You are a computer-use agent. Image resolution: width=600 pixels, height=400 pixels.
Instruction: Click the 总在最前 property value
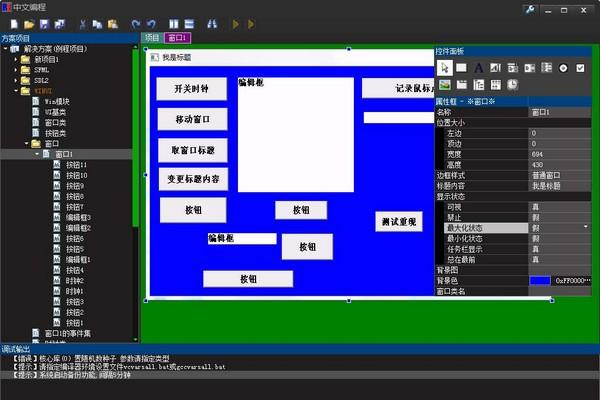pyautogui.click(x=559, y=260)
